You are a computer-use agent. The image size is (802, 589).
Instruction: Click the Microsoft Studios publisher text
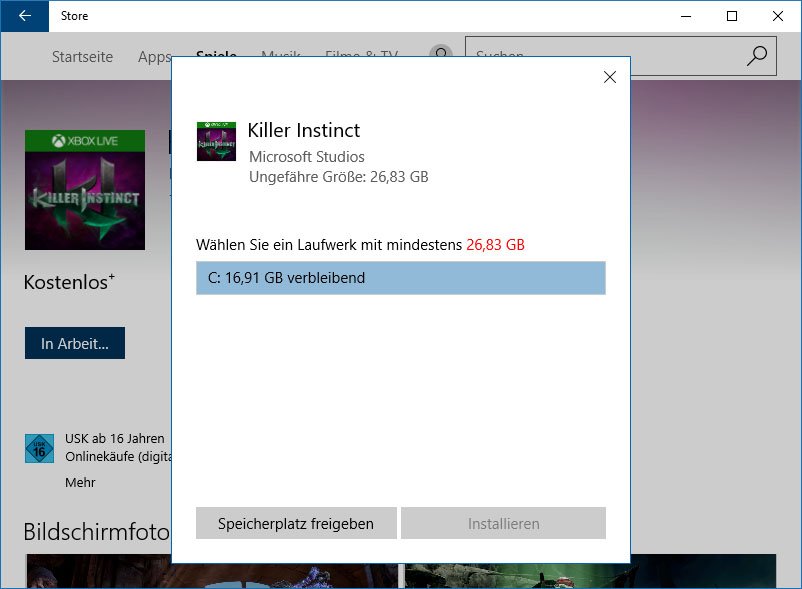[307, 156]
